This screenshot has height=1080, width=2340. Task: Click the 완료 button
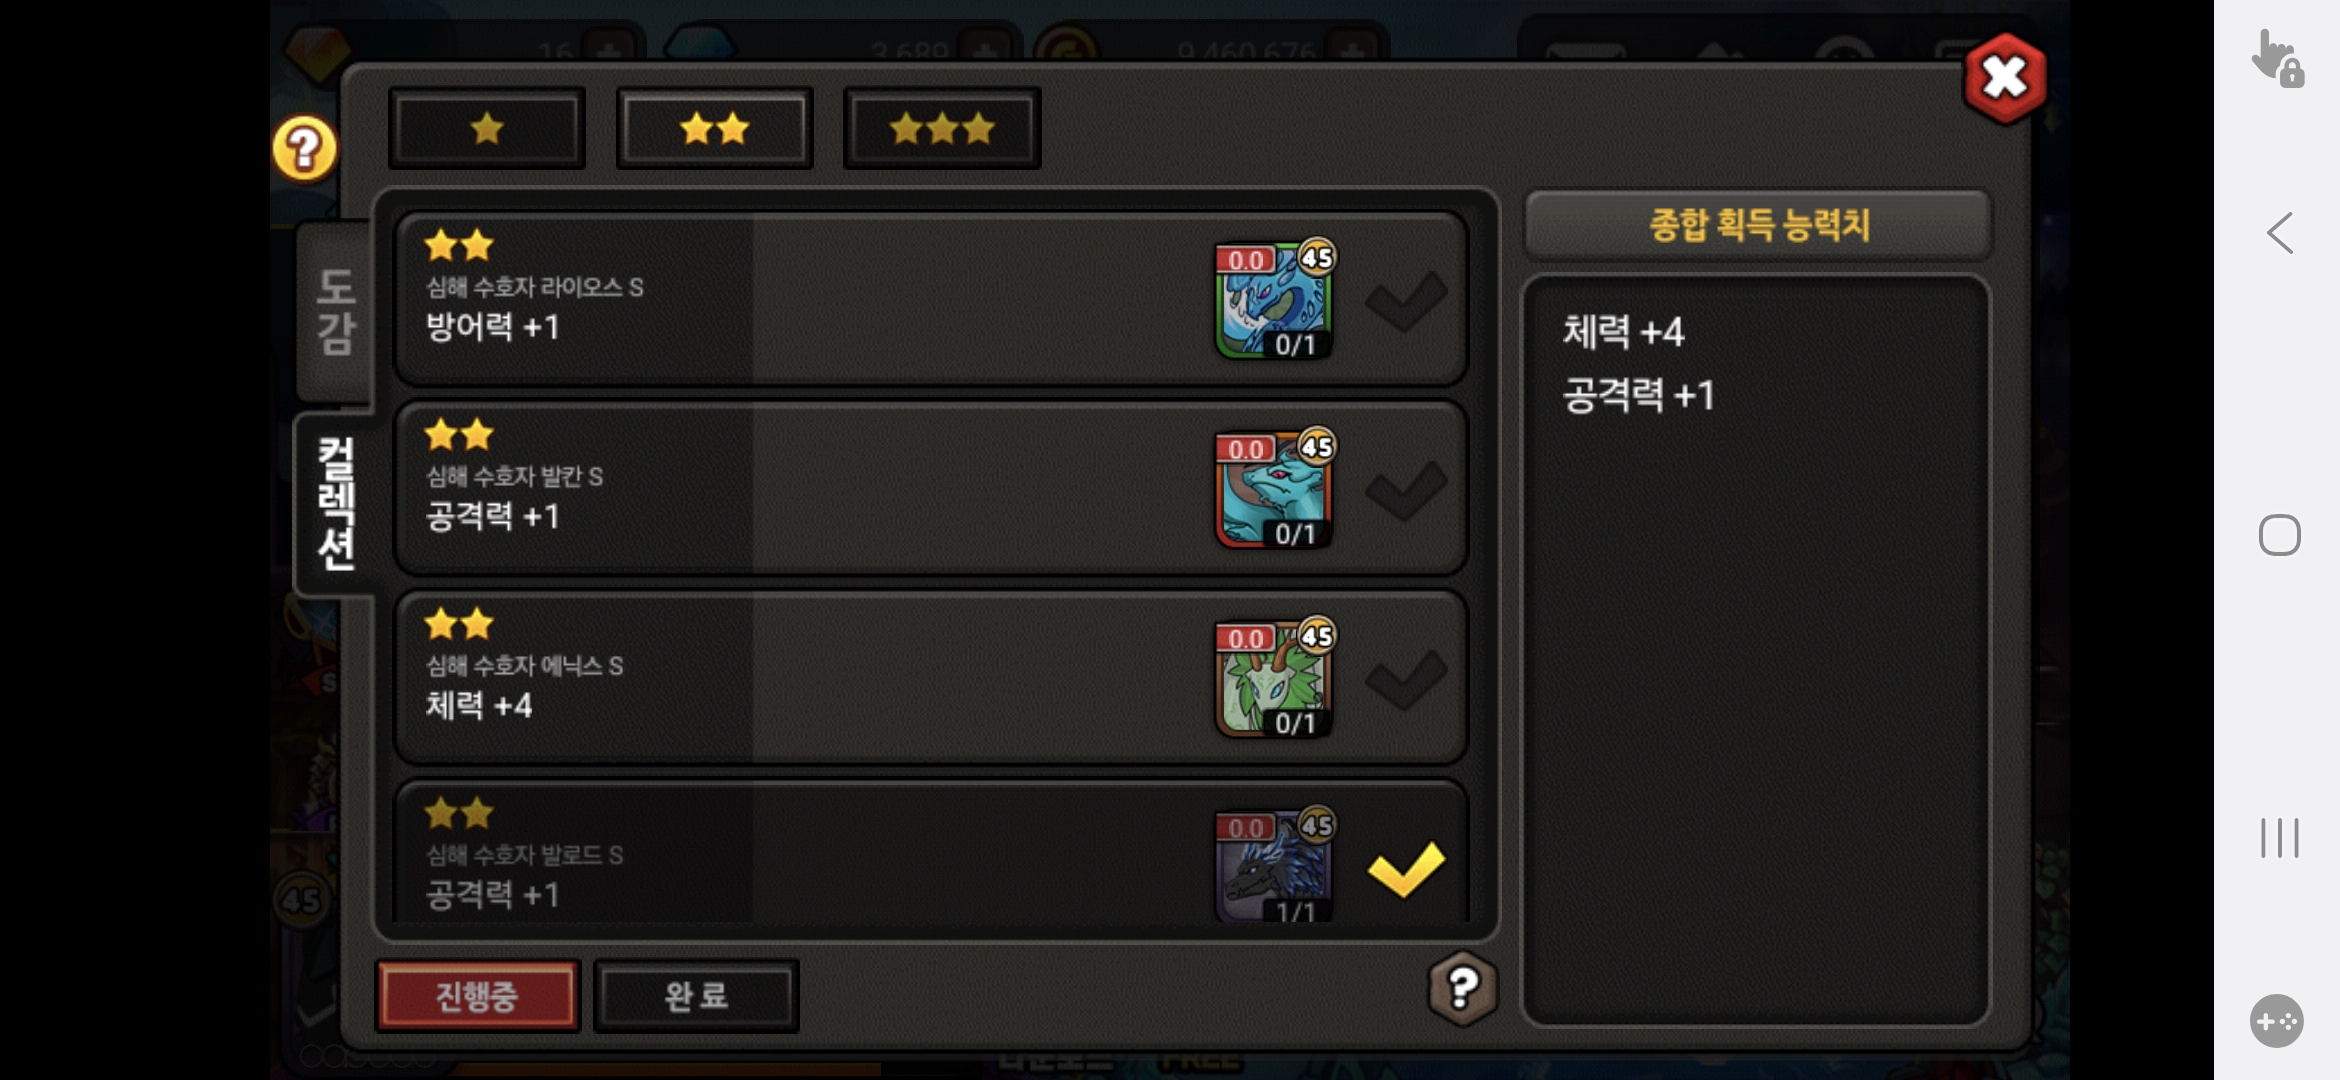[696, 996]
